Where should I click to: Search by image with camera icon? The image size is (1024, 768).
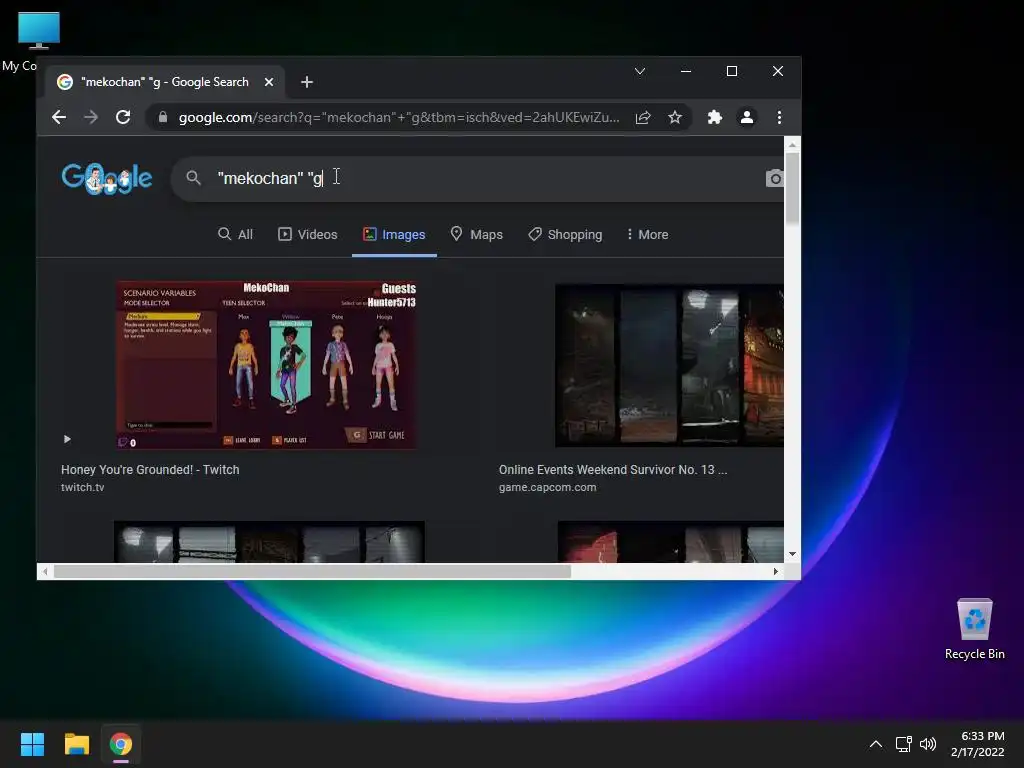(775, 178)
